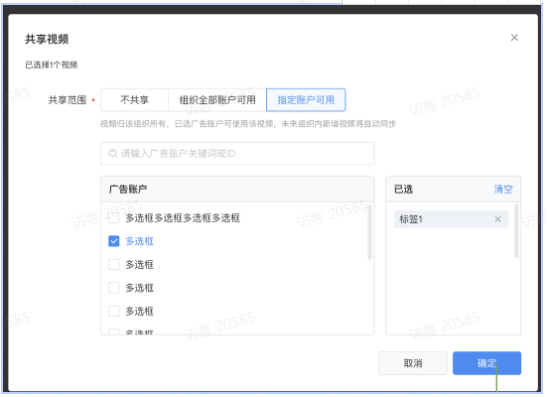Select the 指定账户可用 sharing option
The height and width of the screenshot is (397, 547).
point(306,100)
